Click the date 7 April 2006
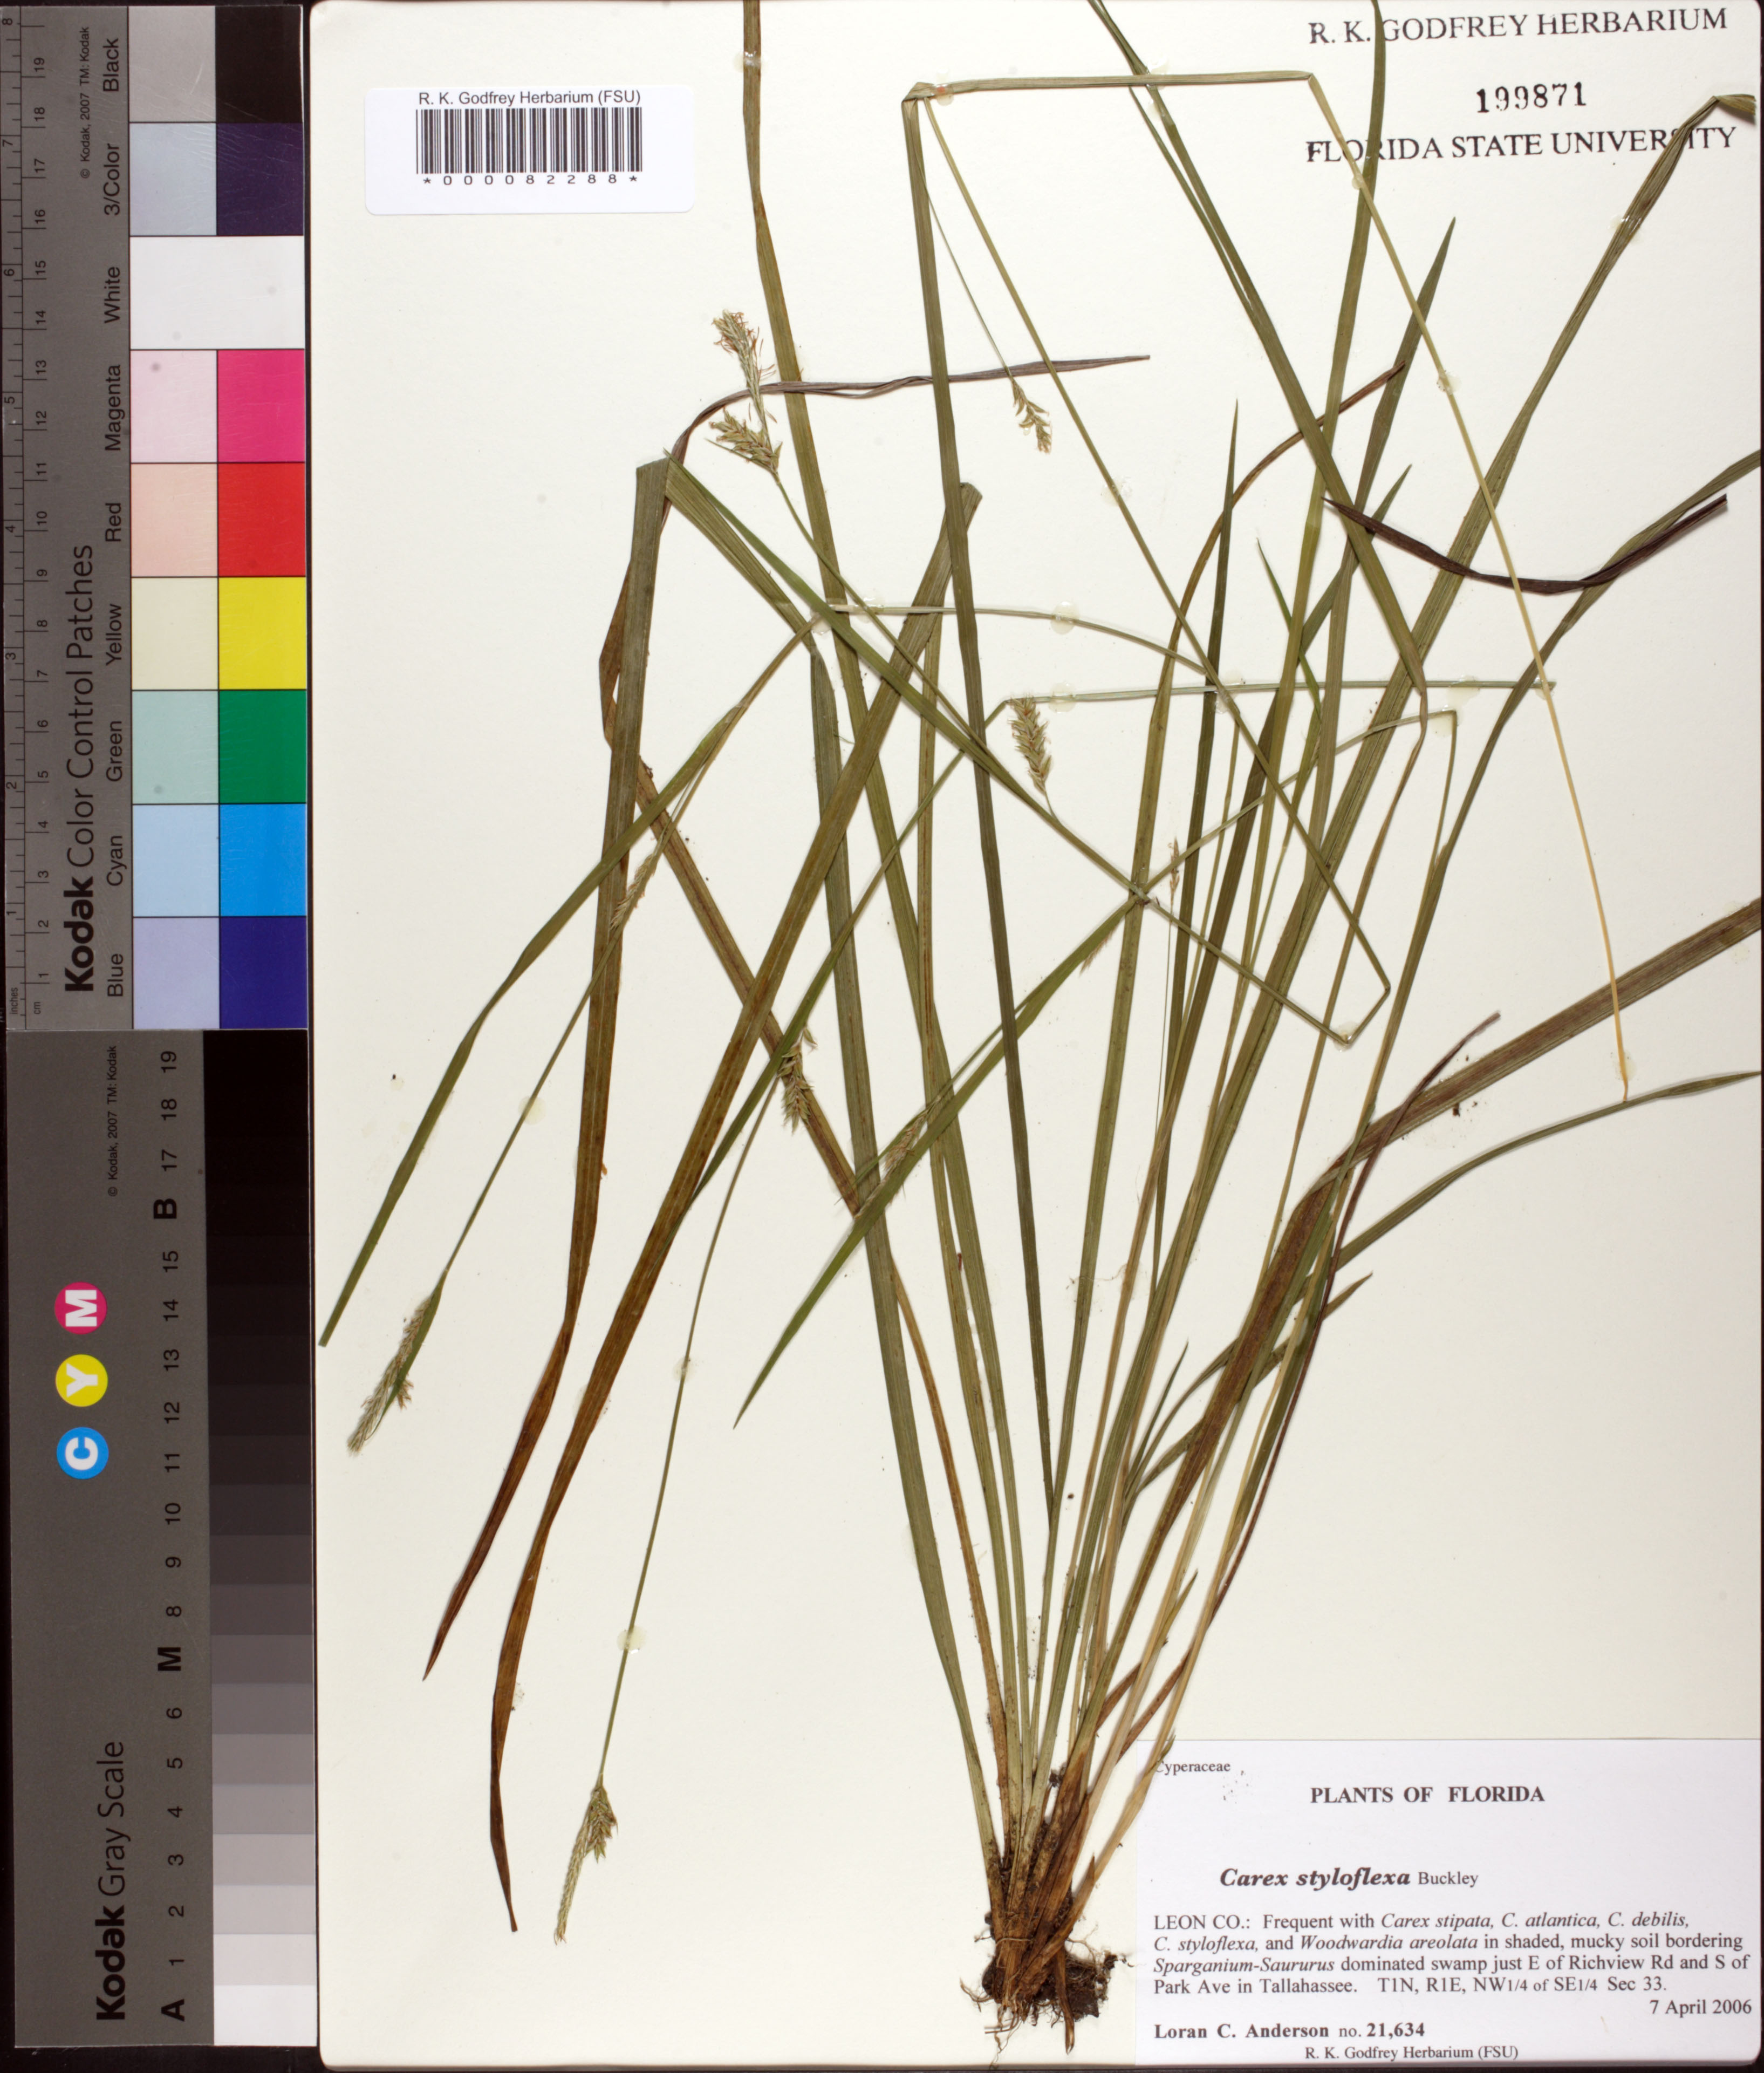 1700,2007
